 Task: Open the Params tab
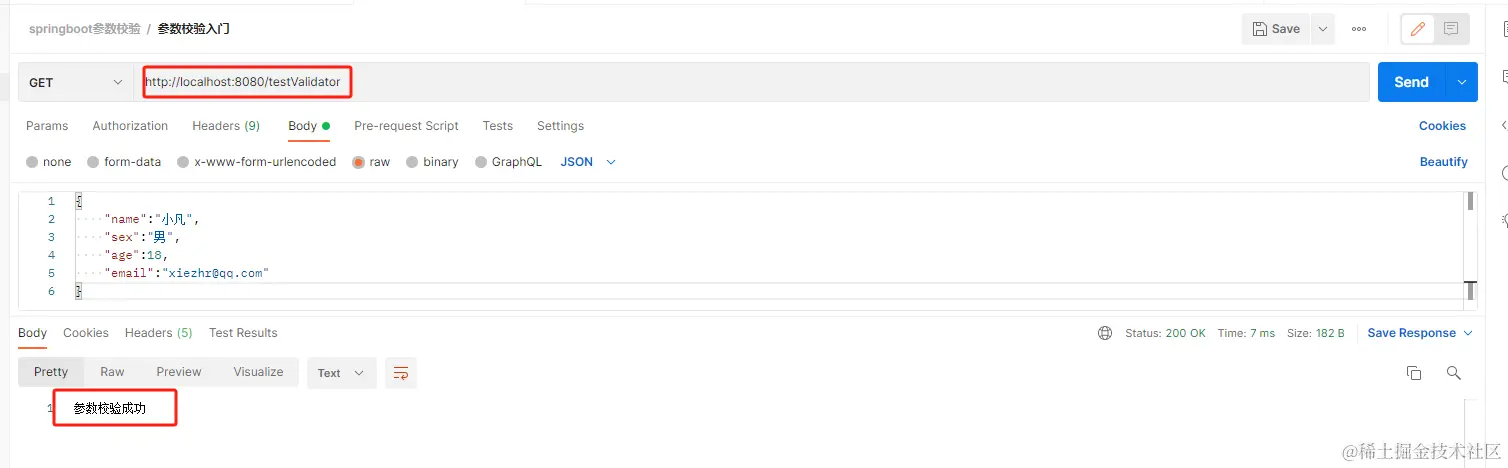(47, 126)
